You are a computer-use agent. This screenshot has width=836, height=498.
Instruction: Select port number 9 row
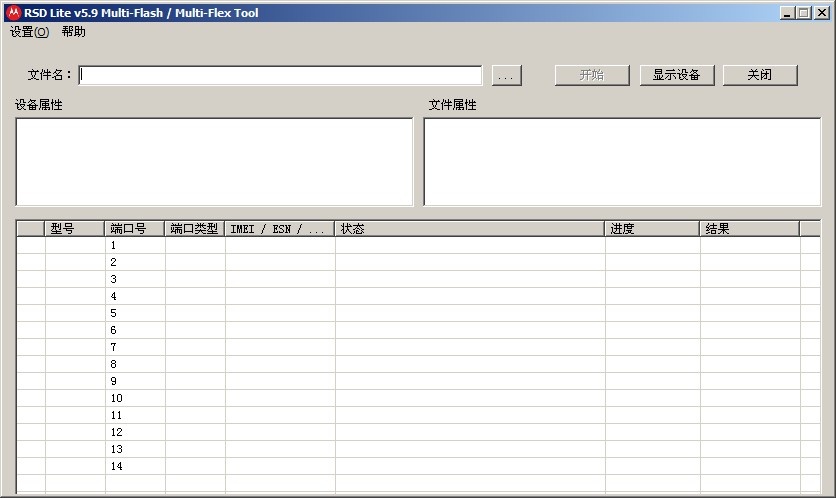click(419, 382)
